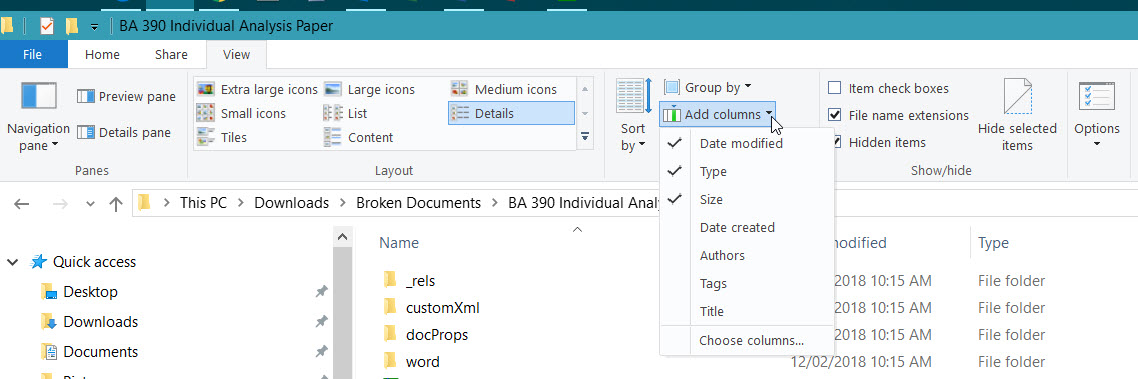Add the Date created column
Screen dimensions: 1138x379
click(747, 227)
